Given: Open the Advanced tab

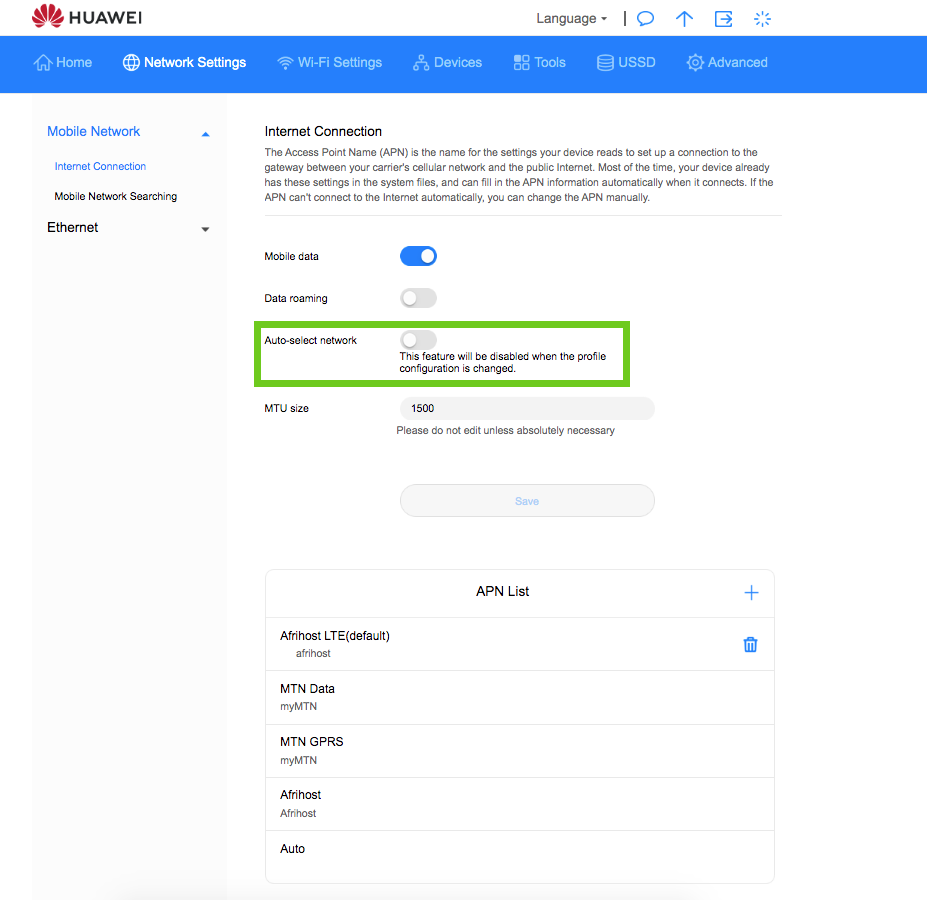Looking at the screenshot, I should [727, 62].
